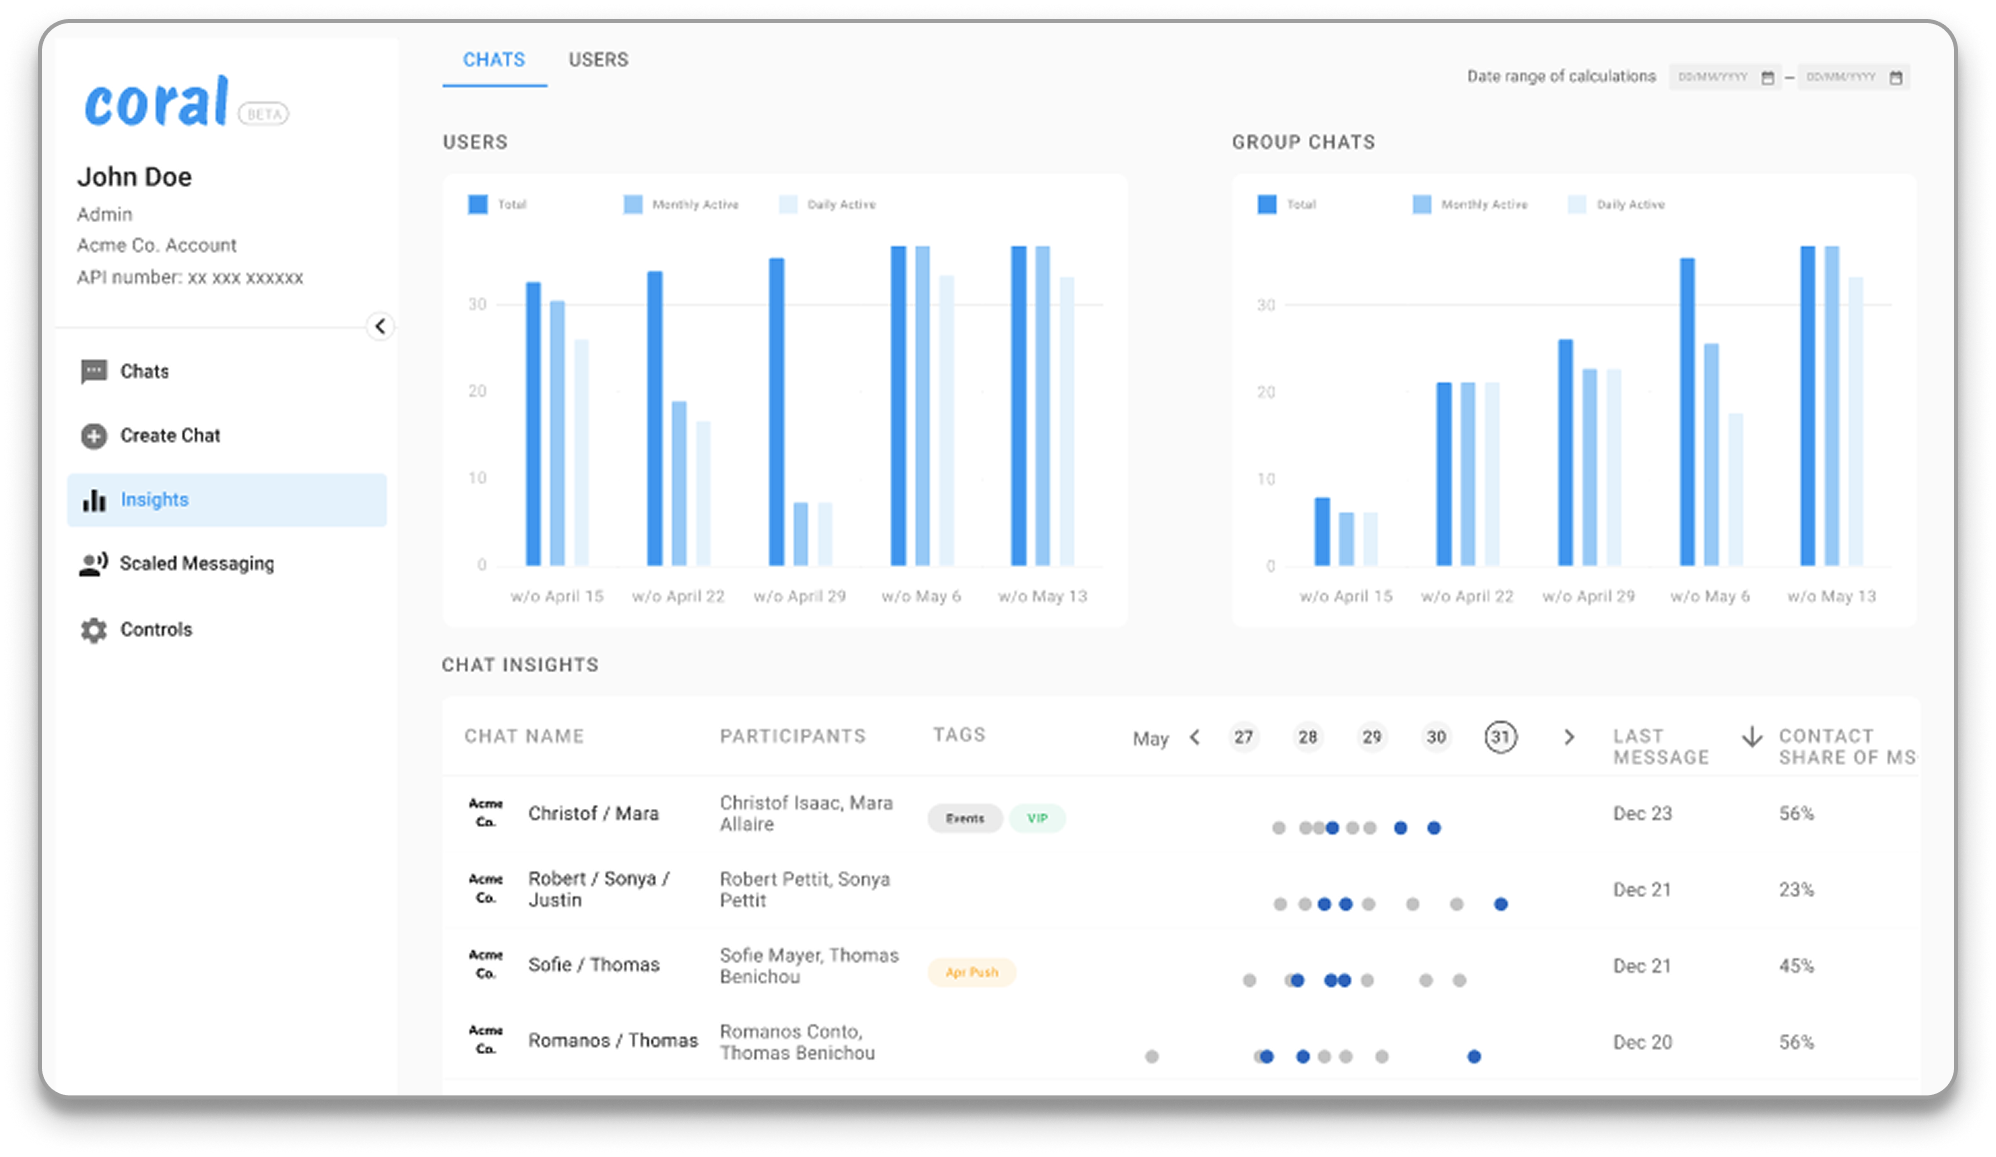
Task: Click the start date calendar icon
Action: (x=1767, y=78)
